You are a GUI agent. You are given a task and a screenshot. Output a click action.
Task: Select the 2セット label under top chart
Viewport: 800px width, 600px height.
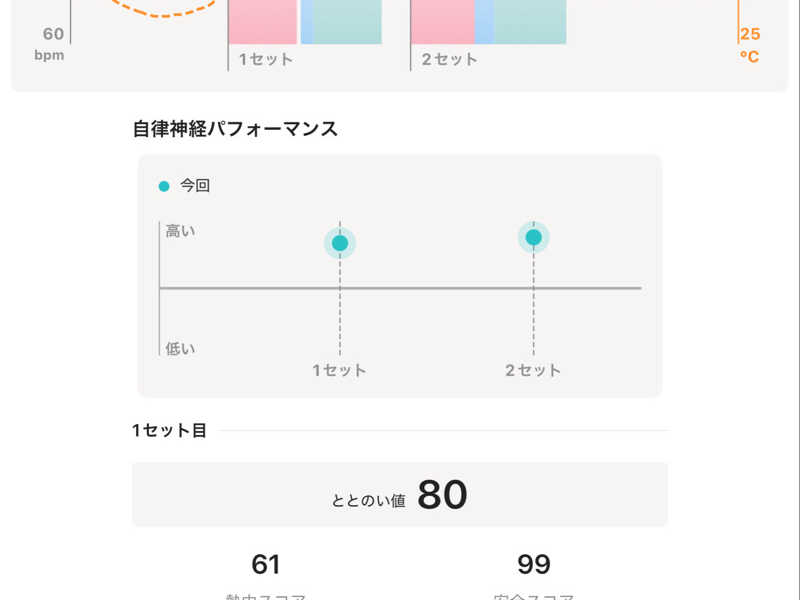click(x=449, y=59)
